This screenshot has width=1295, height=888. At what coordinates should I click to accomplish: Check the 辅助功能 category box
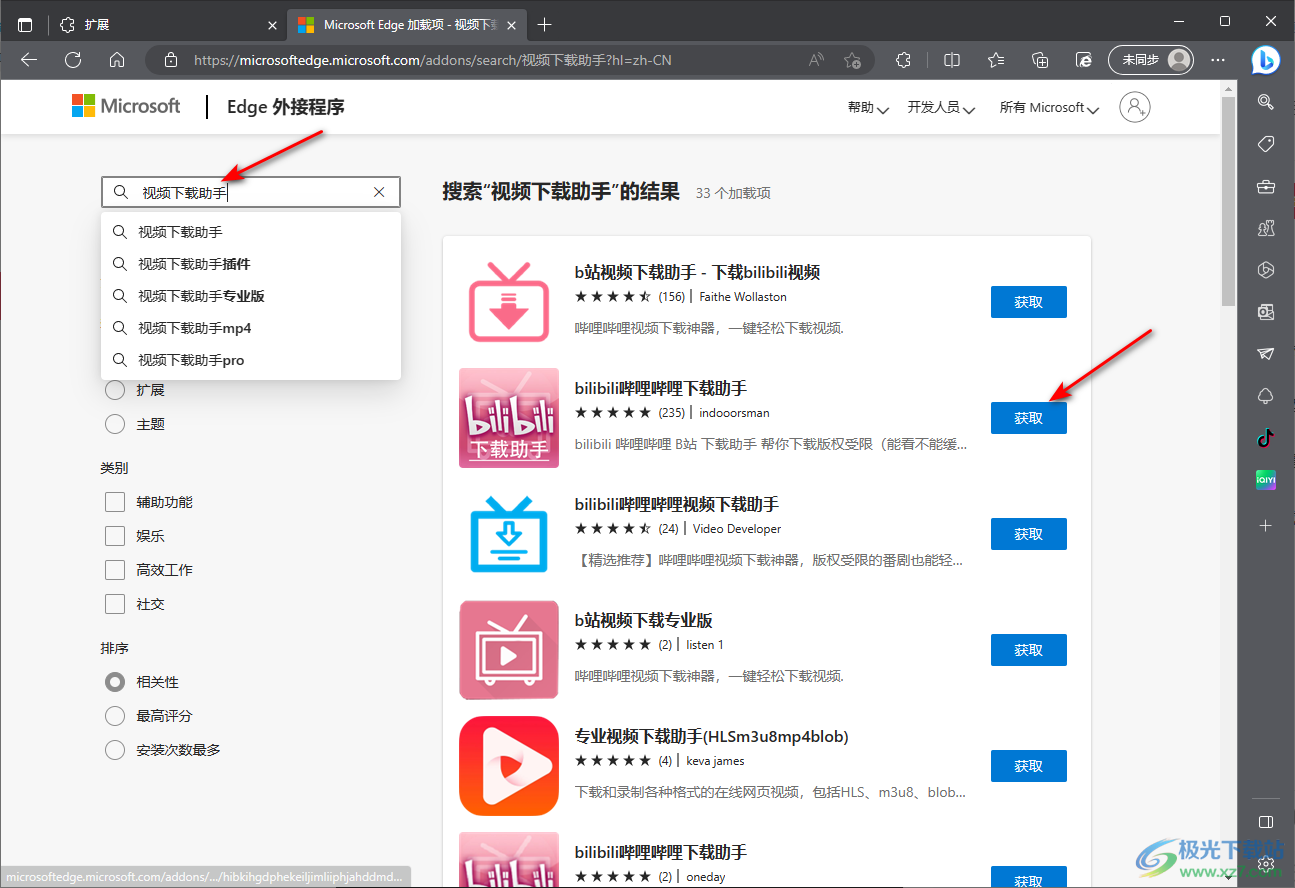pos(115,502)
